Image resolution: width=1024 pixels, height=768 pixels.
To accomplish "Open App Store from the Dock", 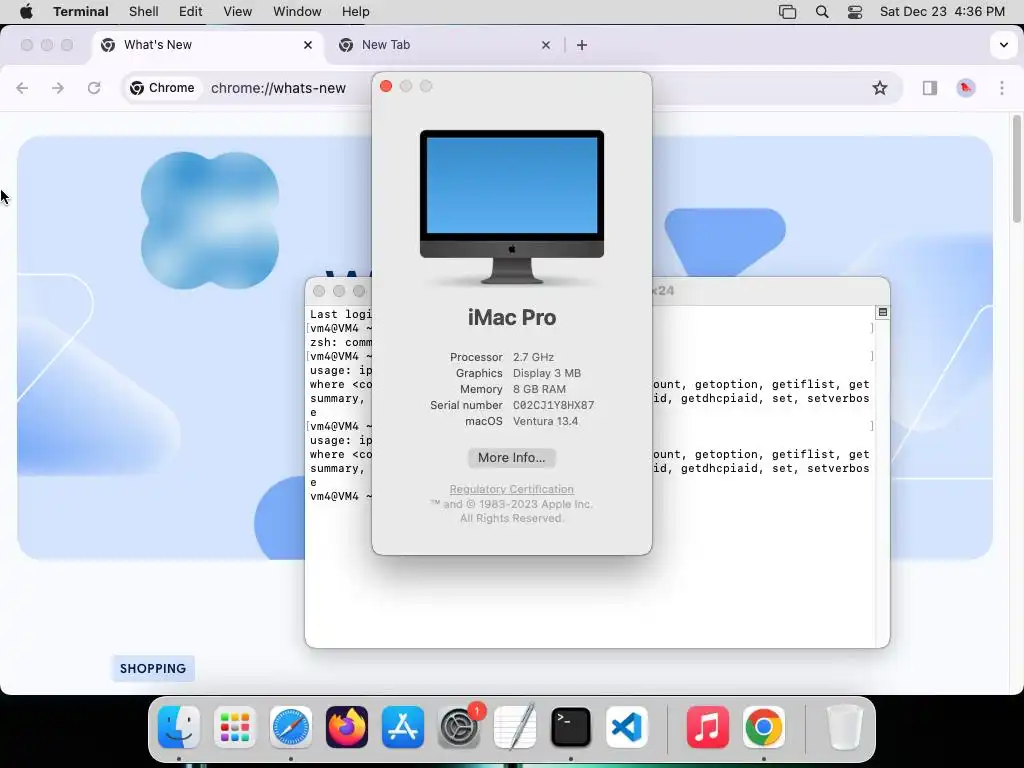I will (403, 727).
